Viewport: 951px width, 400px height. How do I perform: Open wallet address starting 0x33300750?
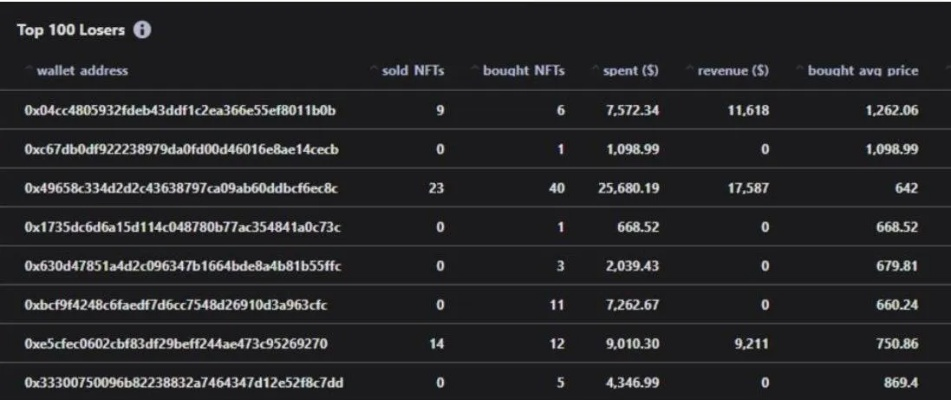coord(184,383)
